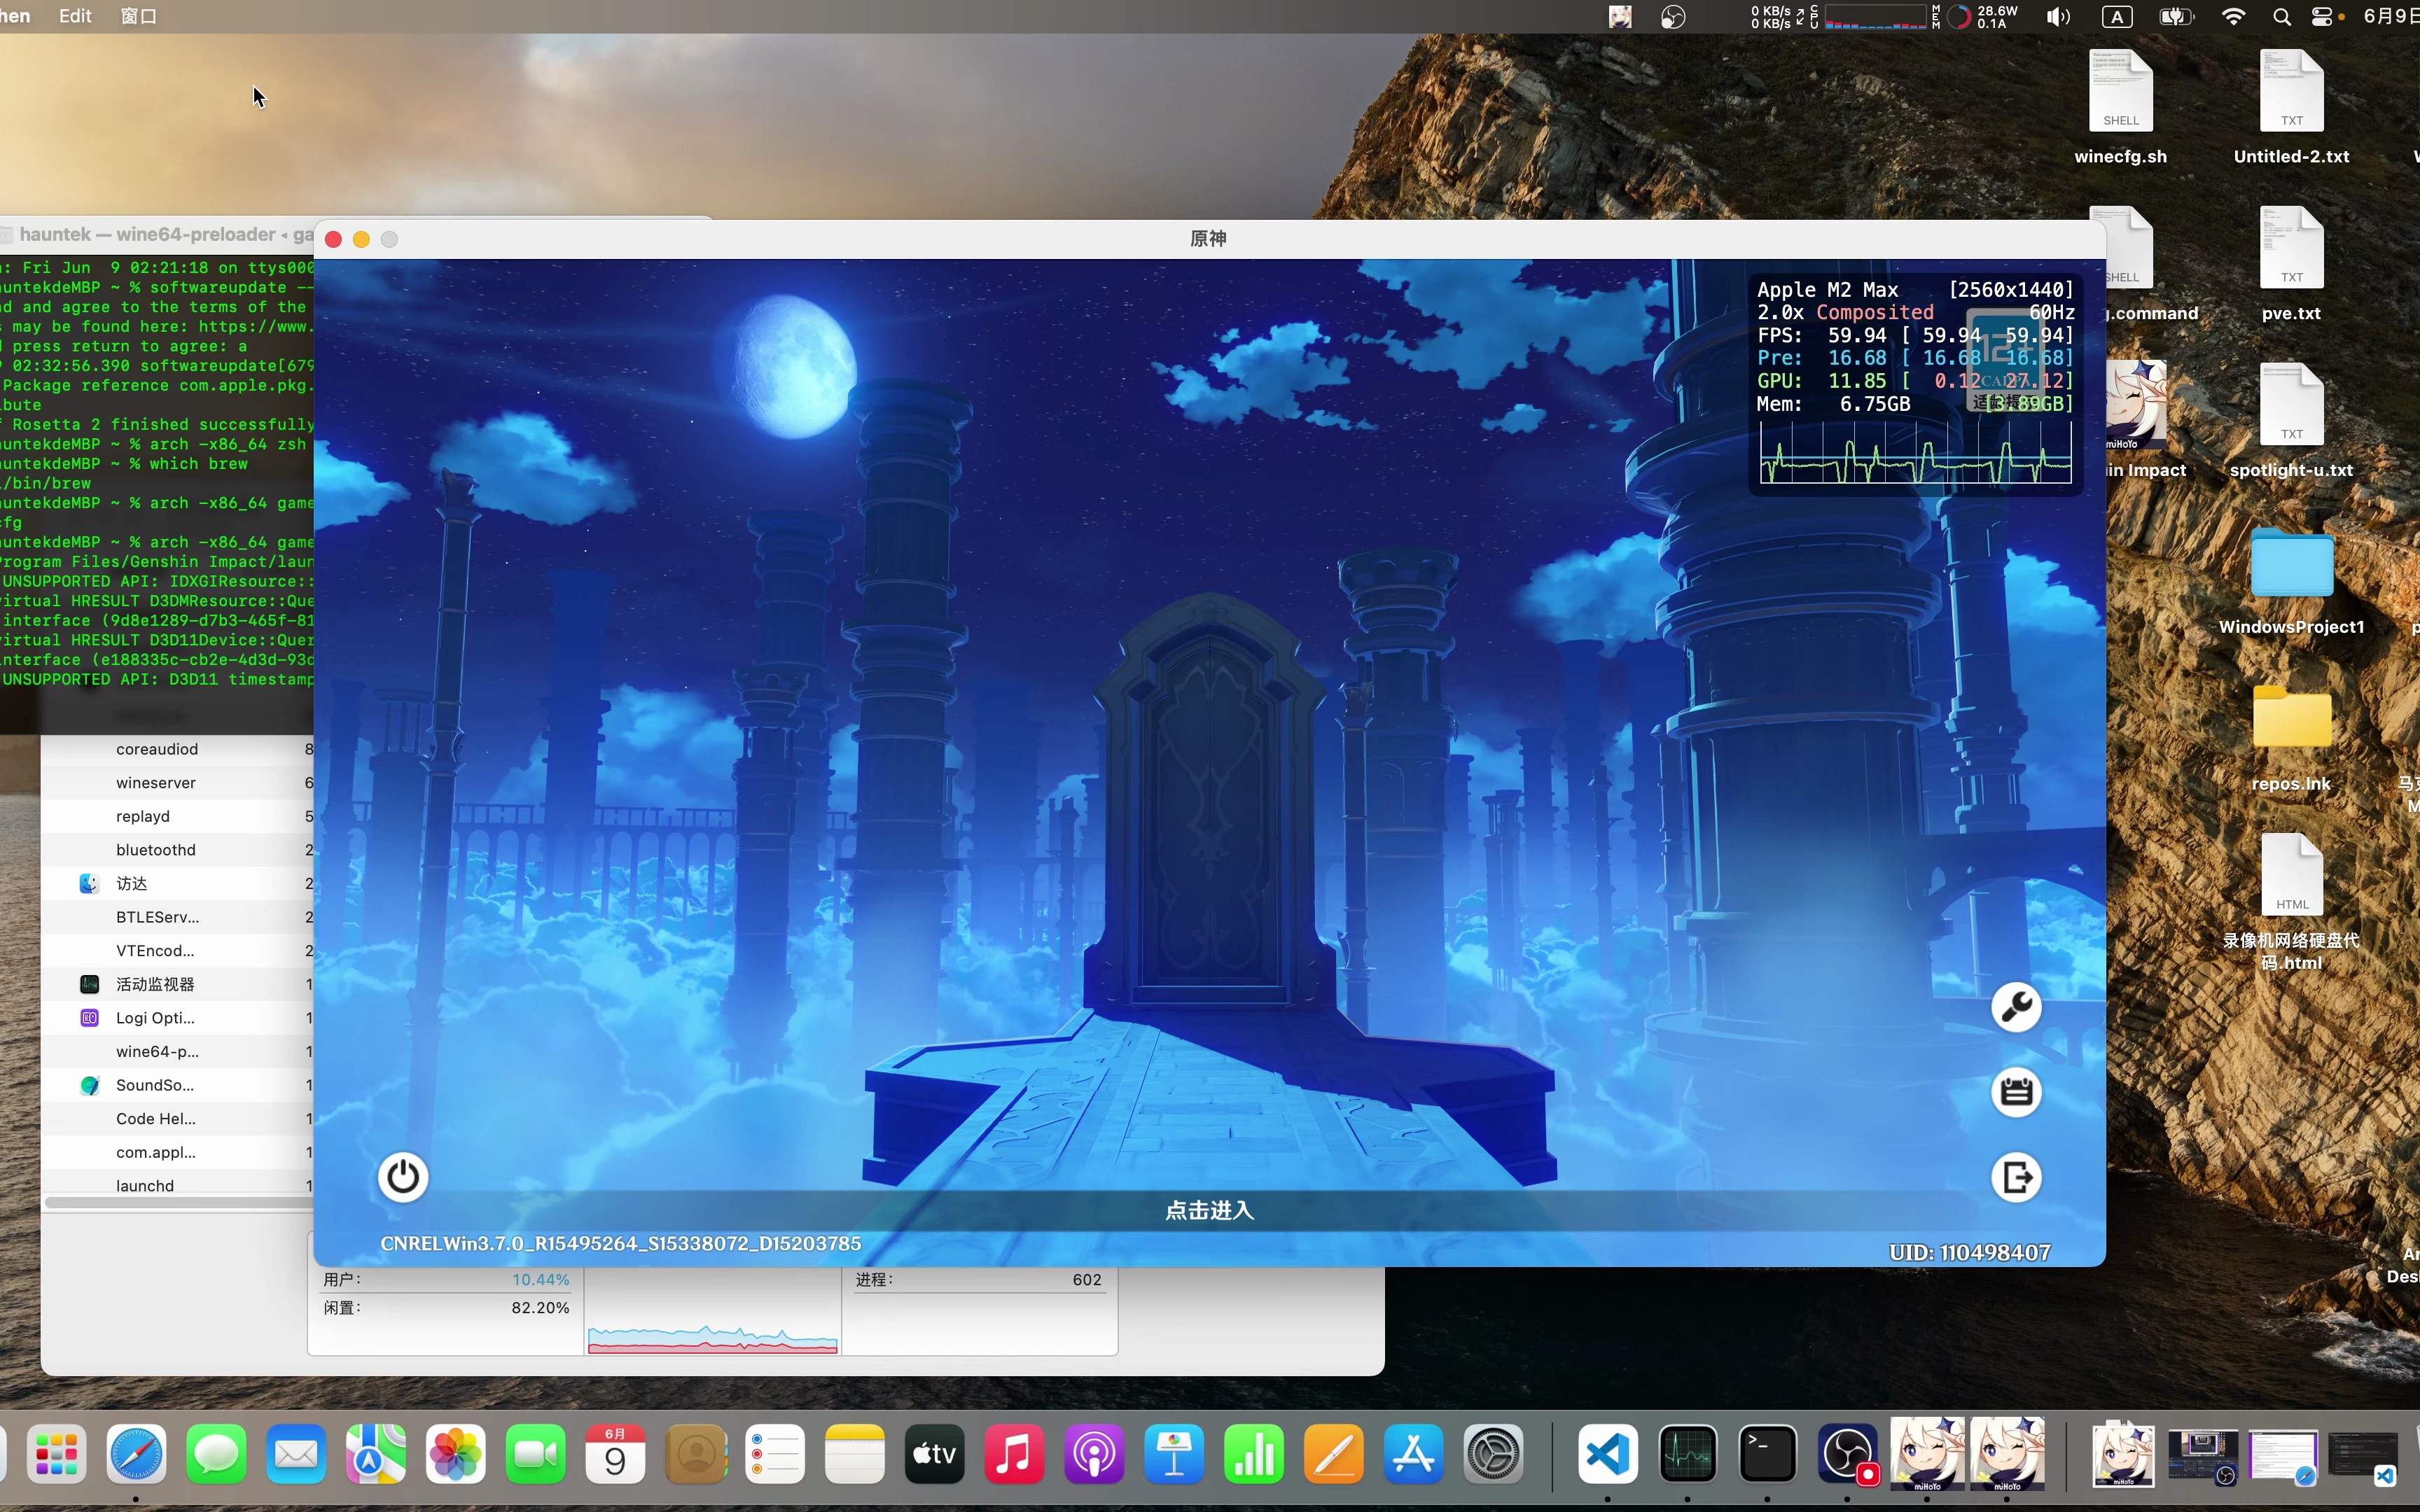
Task: Click the save log icon in the game launcher
Action: (2016, 1092)
